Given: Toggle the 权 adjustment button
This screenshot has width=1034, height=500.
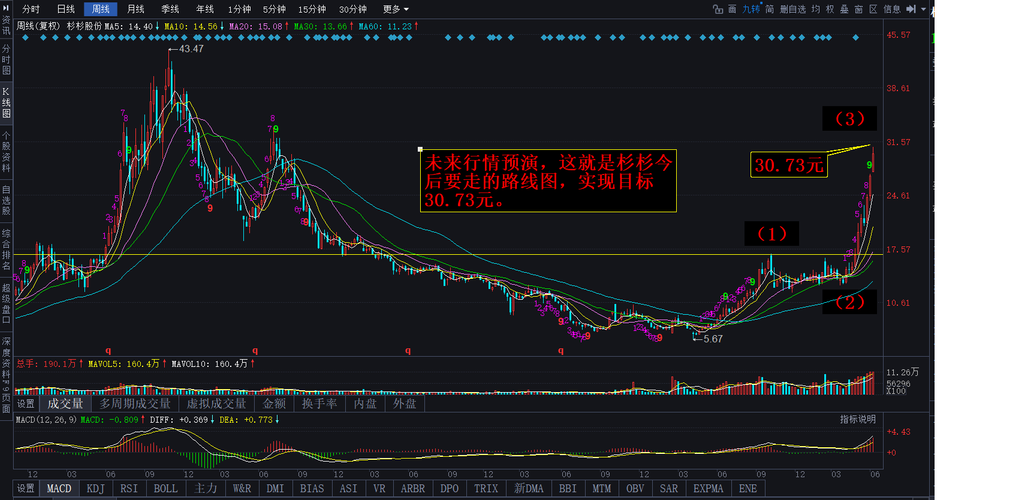Looking at the screenshot, I should coord(830,9).
